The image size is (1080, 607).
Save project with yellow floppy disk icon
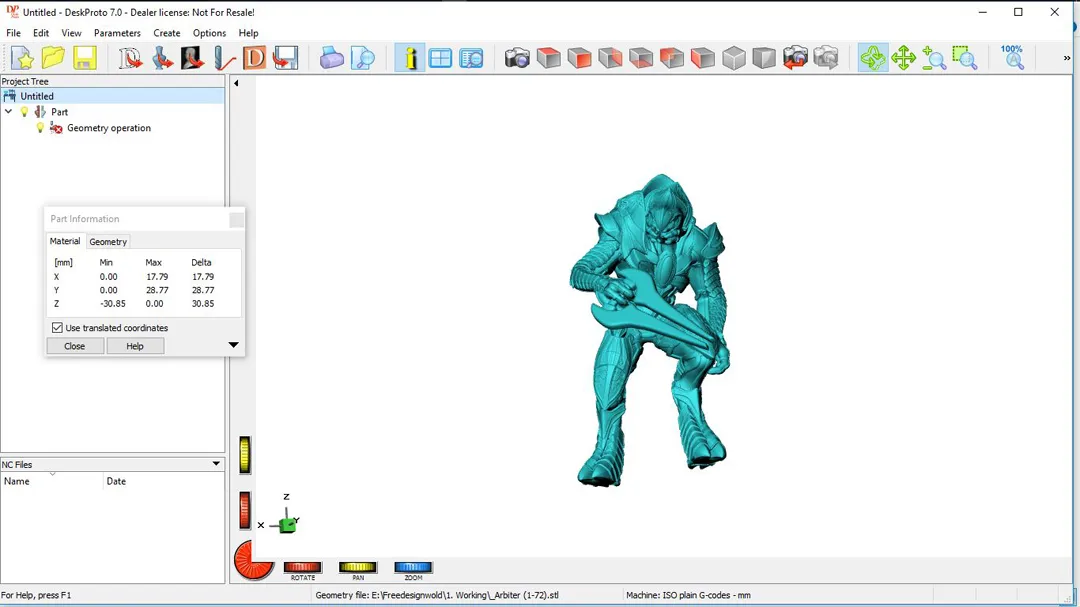84,58
